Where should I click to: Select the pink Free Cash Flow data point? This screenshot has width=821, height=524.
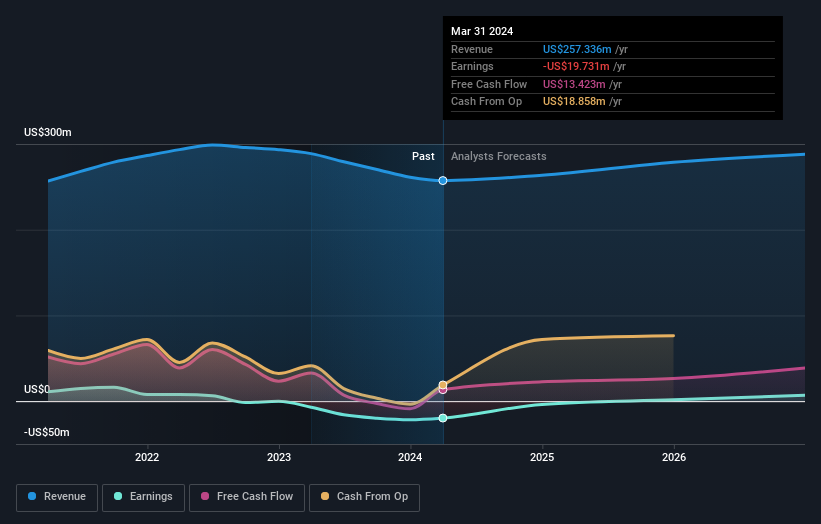(443, 390)
